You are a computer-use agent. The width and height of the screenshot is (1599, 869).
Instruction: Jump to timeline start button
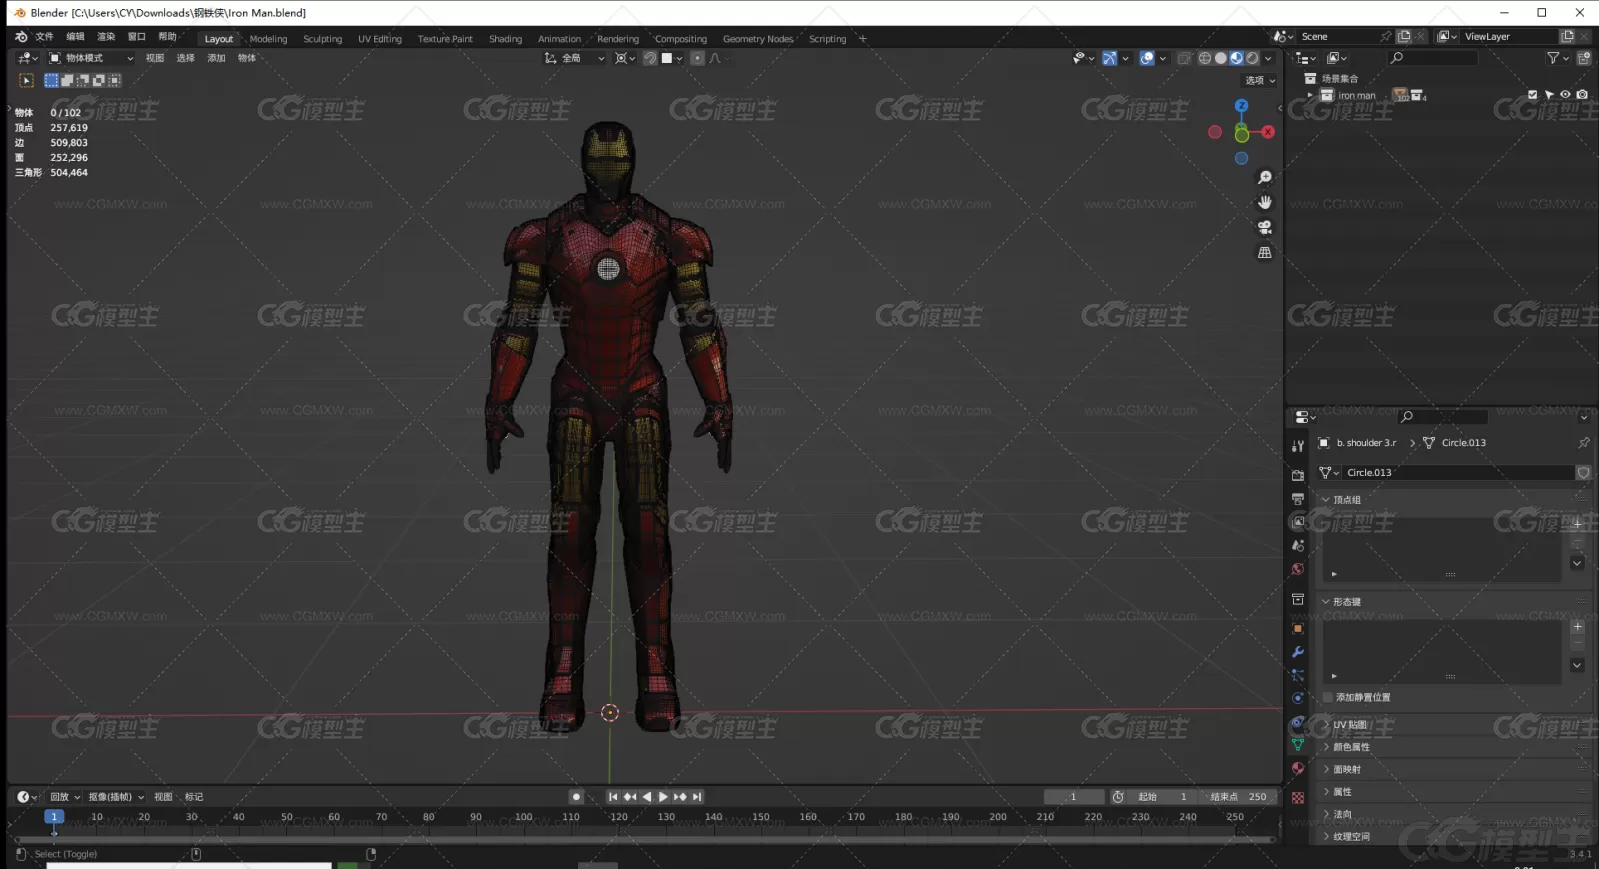pyautogui.click(x=613, y=797)
